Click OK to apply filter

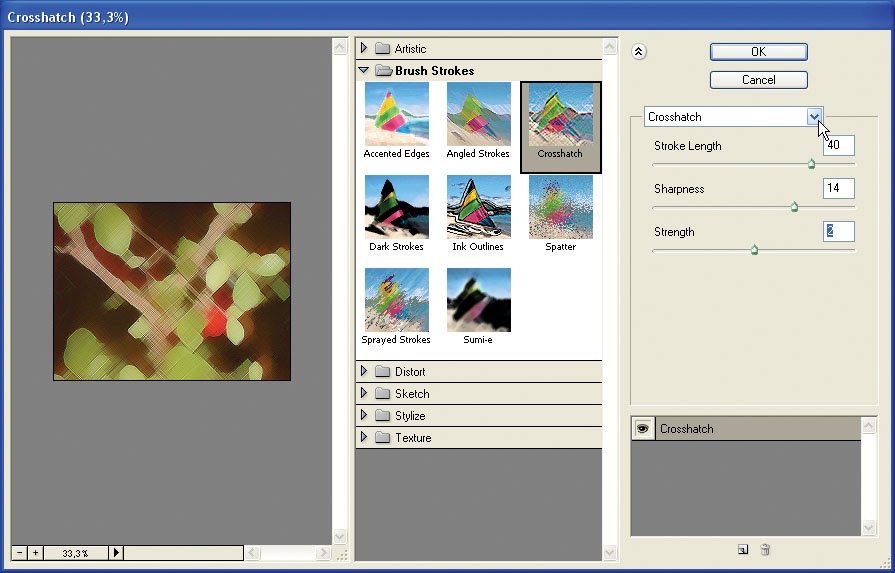point(759,52)
